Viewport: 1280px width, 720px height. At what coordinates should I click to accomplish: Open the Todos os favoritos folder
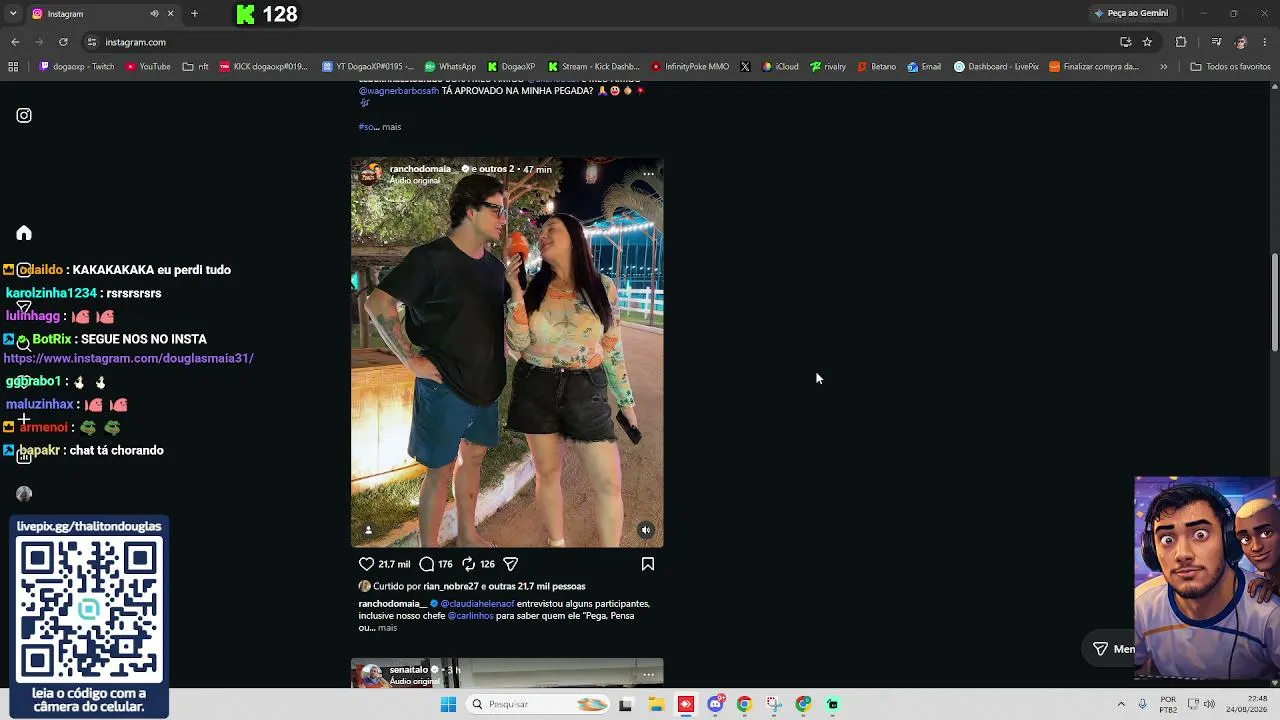point(1230,67)
